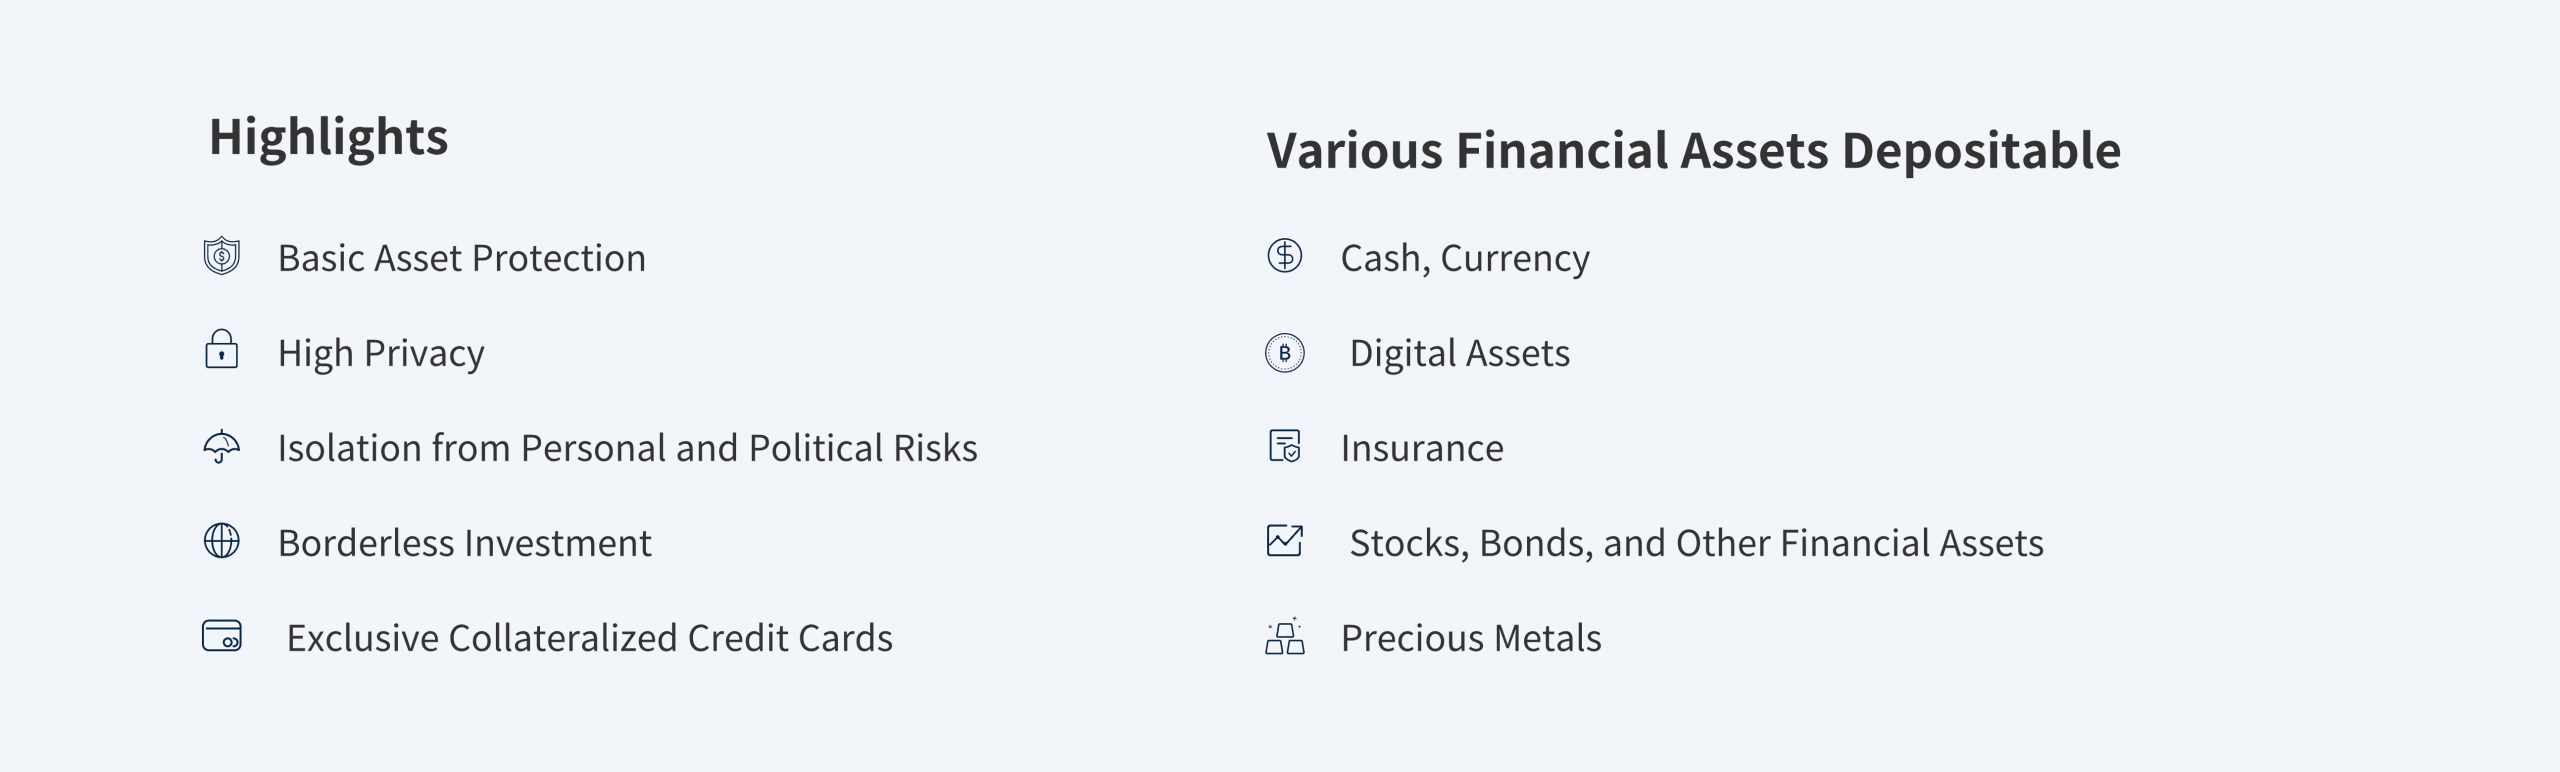This screenshot has width=2560, height=772.
Task: Click the credit card icon
Action: coord(221,636)
